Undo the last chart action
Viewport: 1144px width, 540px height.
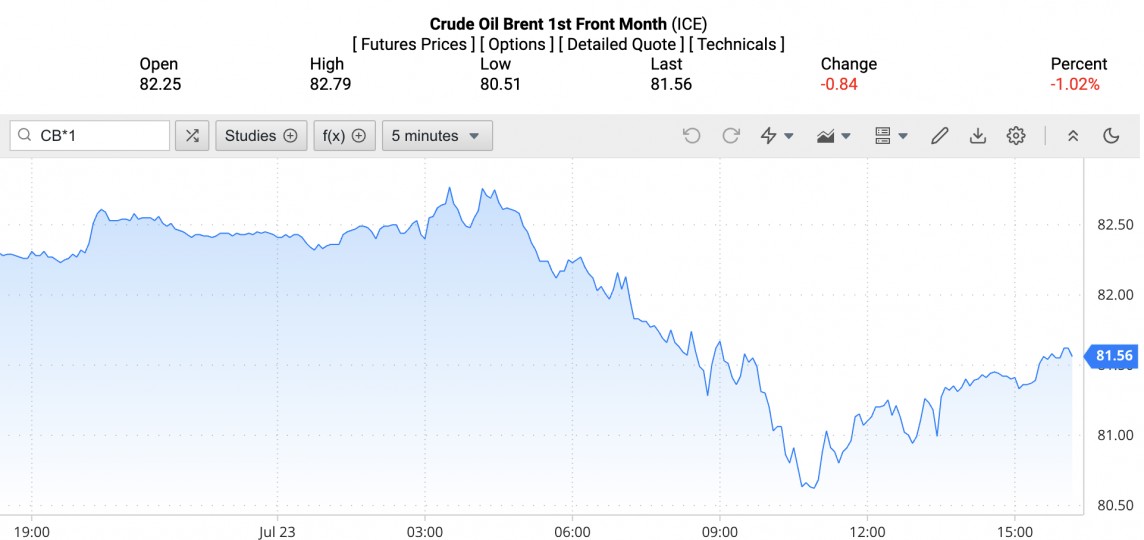coord(691,136)
